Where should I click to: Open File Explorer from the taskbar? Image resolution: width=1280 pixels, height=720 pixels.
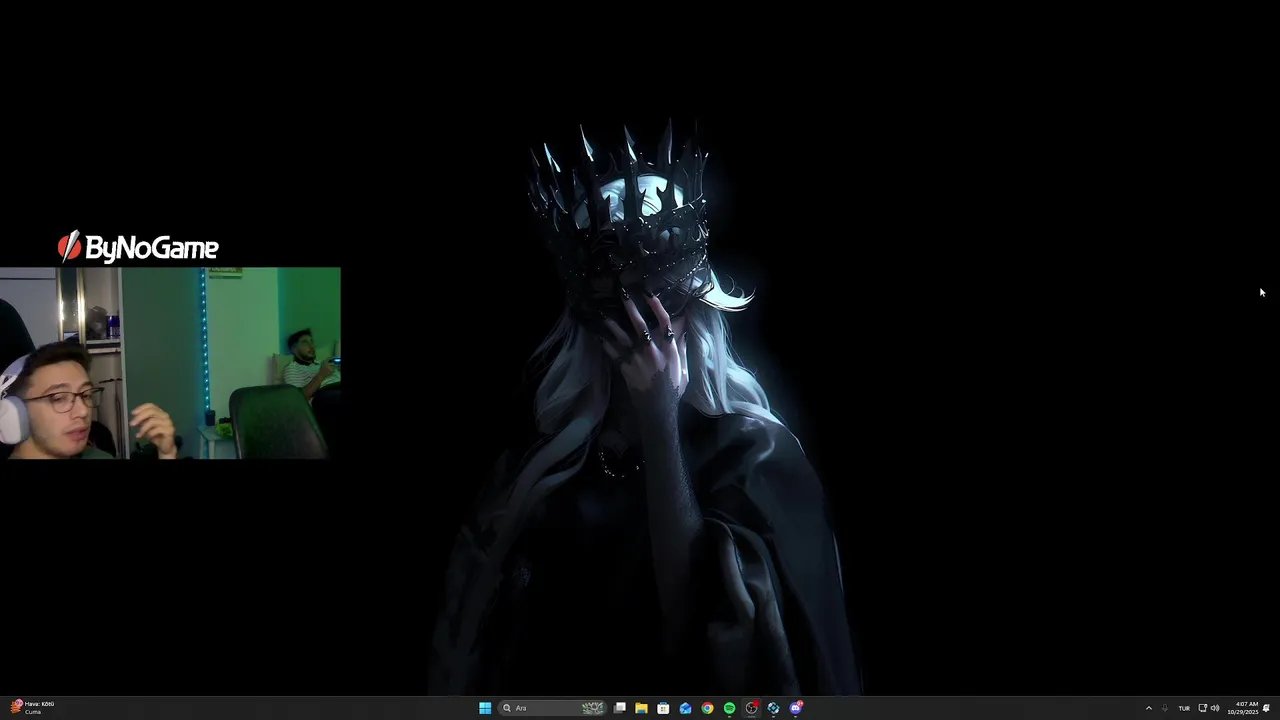pyautogui.click(x=641, y=708)
